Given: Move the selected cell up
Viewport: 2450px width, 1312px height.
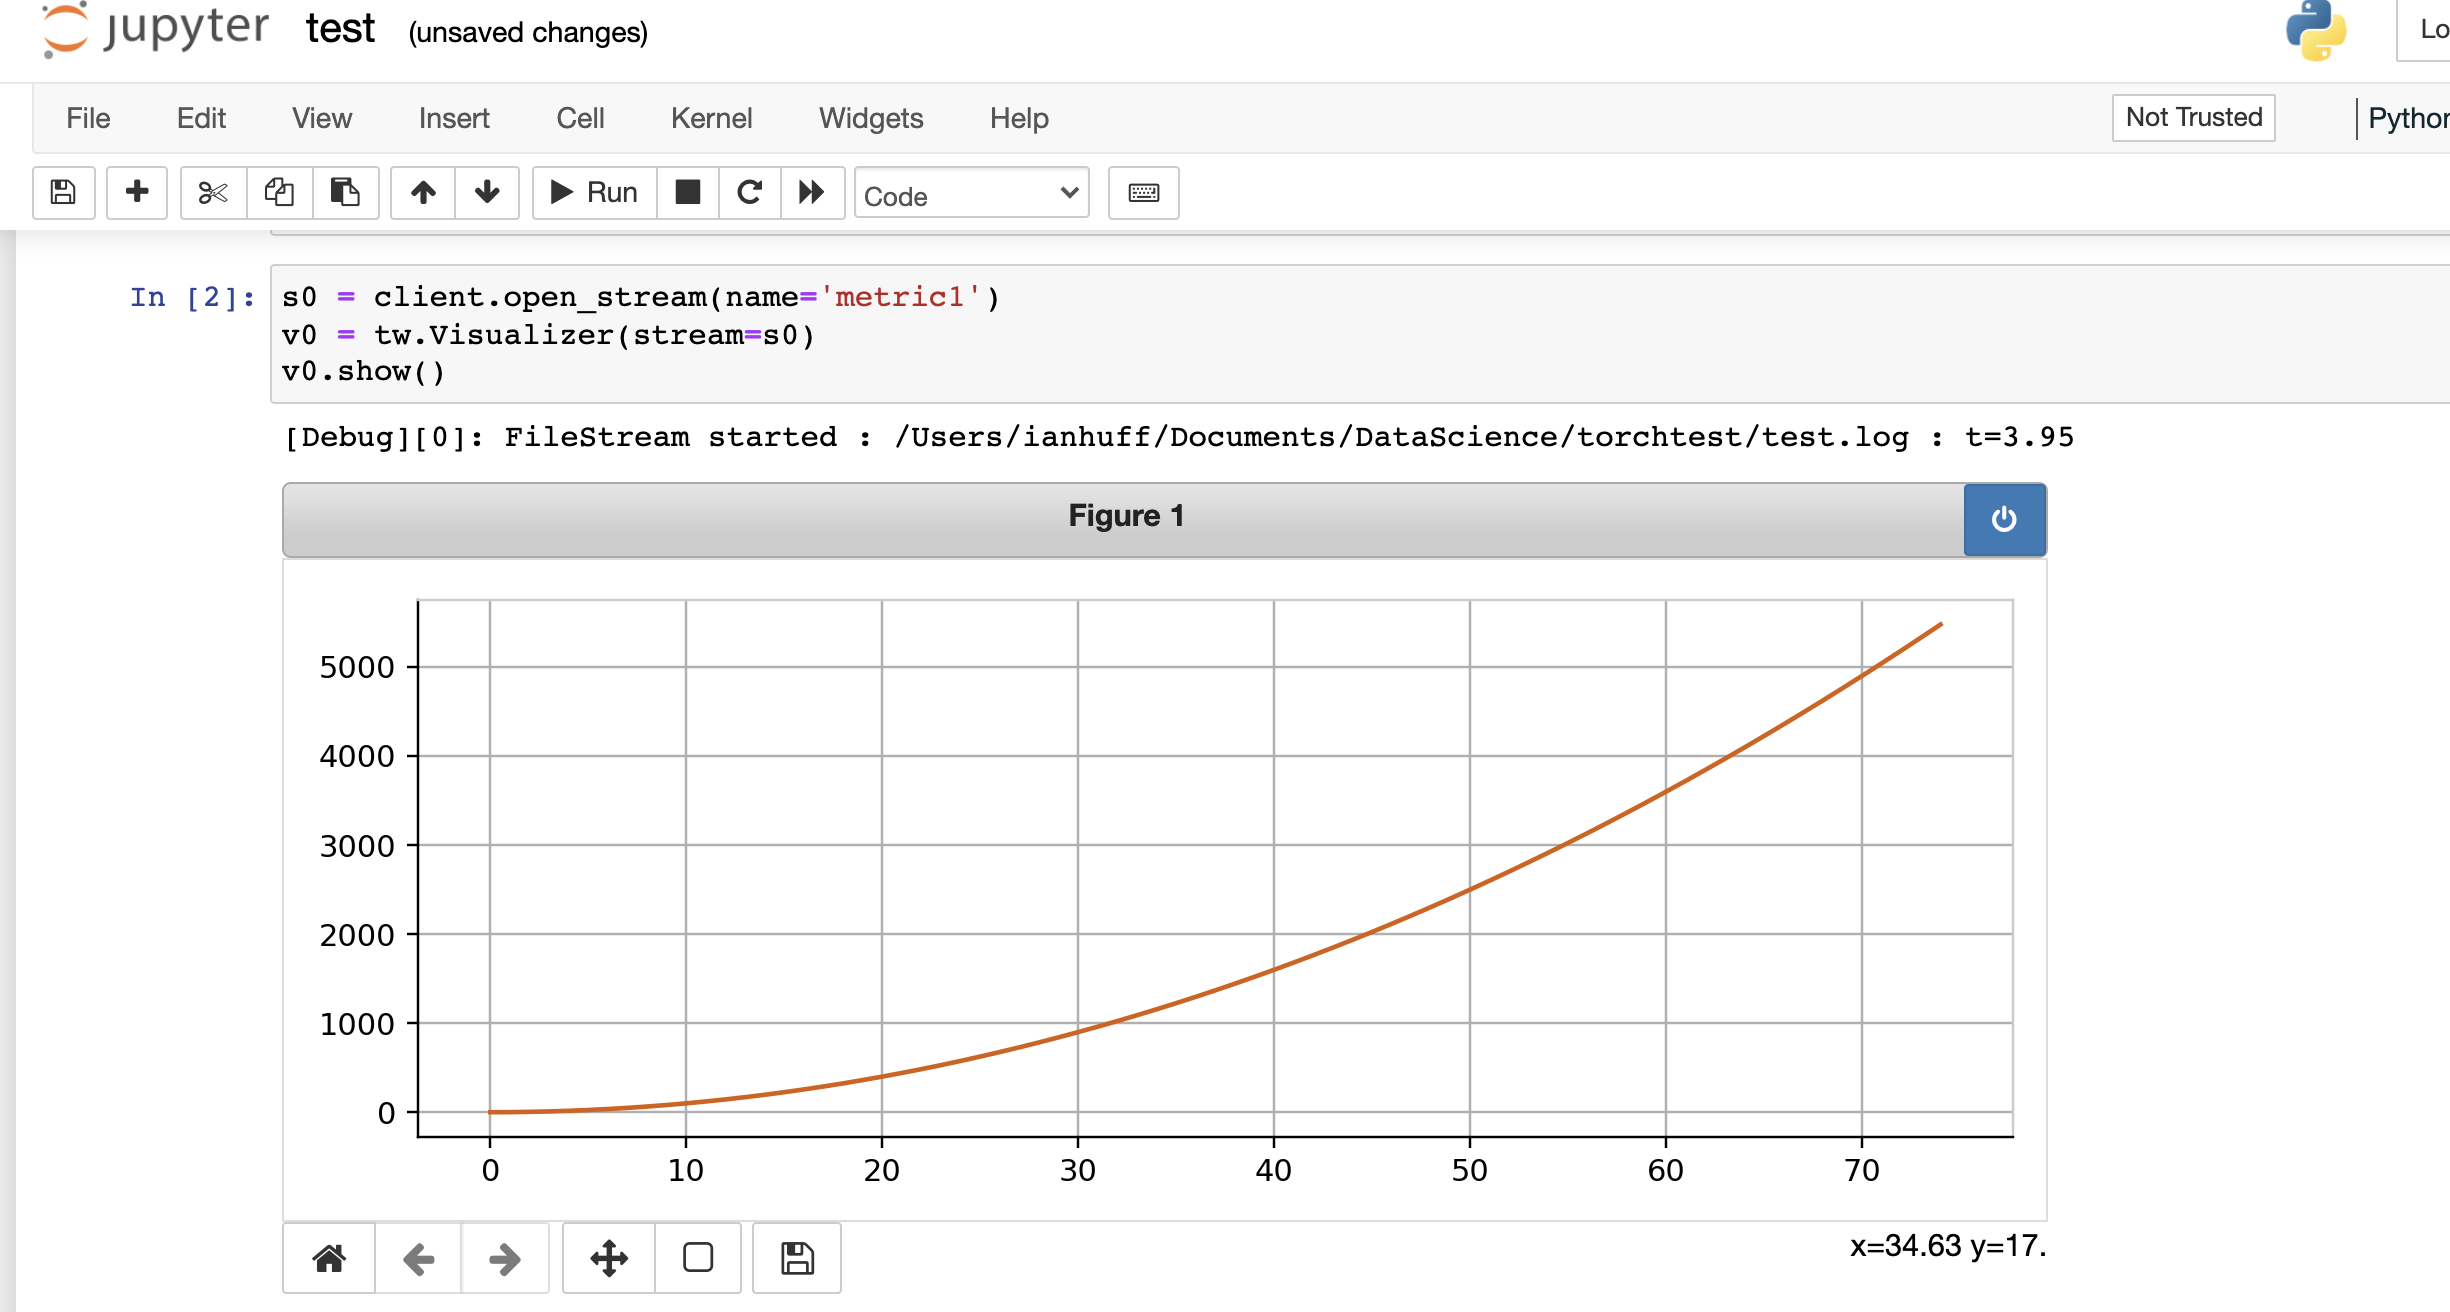Looking at the screenshot, I should (x=423, y=192).
